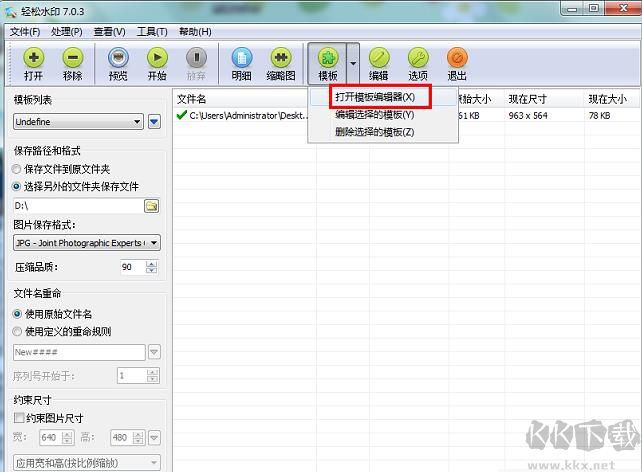Enable the 约束图片尺寸 checkbox
The image size is (642, 472).
tap(17, 418)
